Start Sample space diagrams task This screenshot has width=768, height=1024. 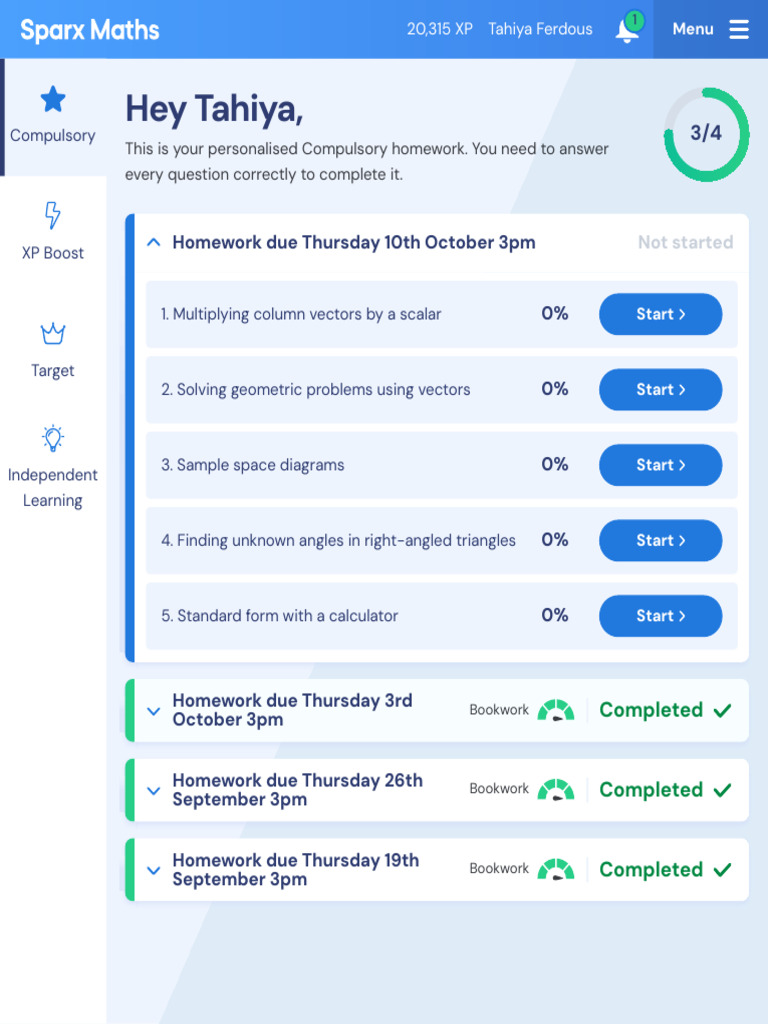[660, 465]
